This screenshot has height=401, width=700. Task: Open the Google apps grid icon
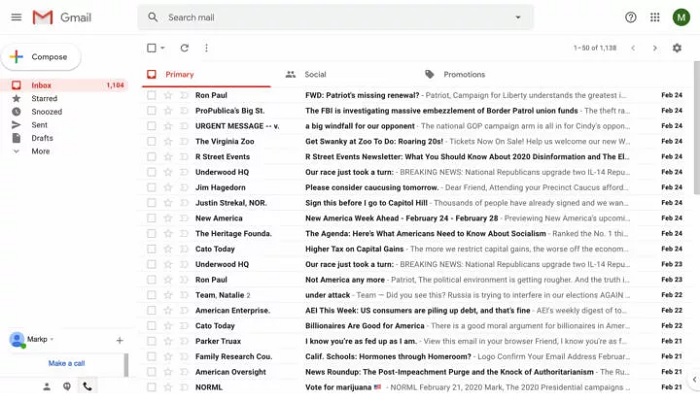(655, 17)
